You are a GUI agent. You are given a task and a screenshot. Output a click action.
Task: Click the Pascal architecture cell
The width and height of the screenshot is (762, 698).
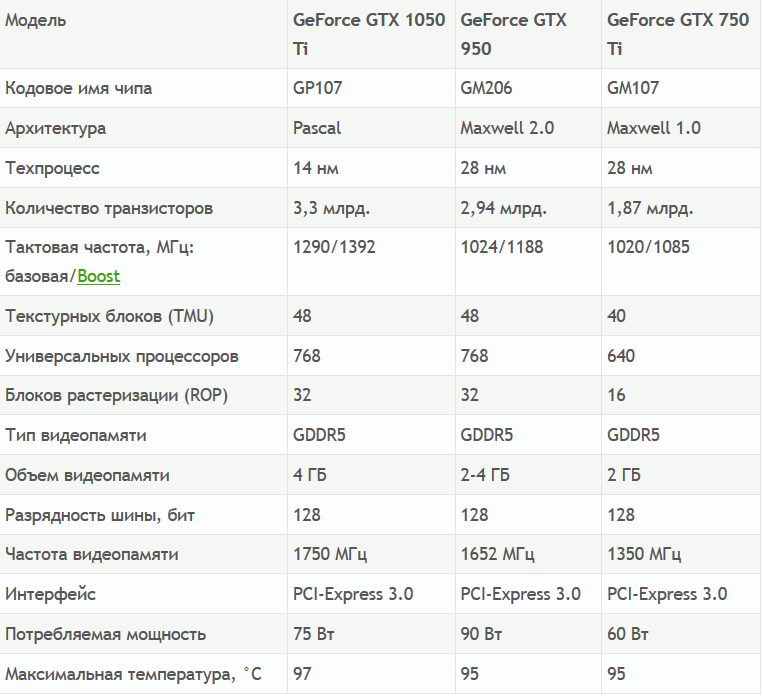coord(317,128)
